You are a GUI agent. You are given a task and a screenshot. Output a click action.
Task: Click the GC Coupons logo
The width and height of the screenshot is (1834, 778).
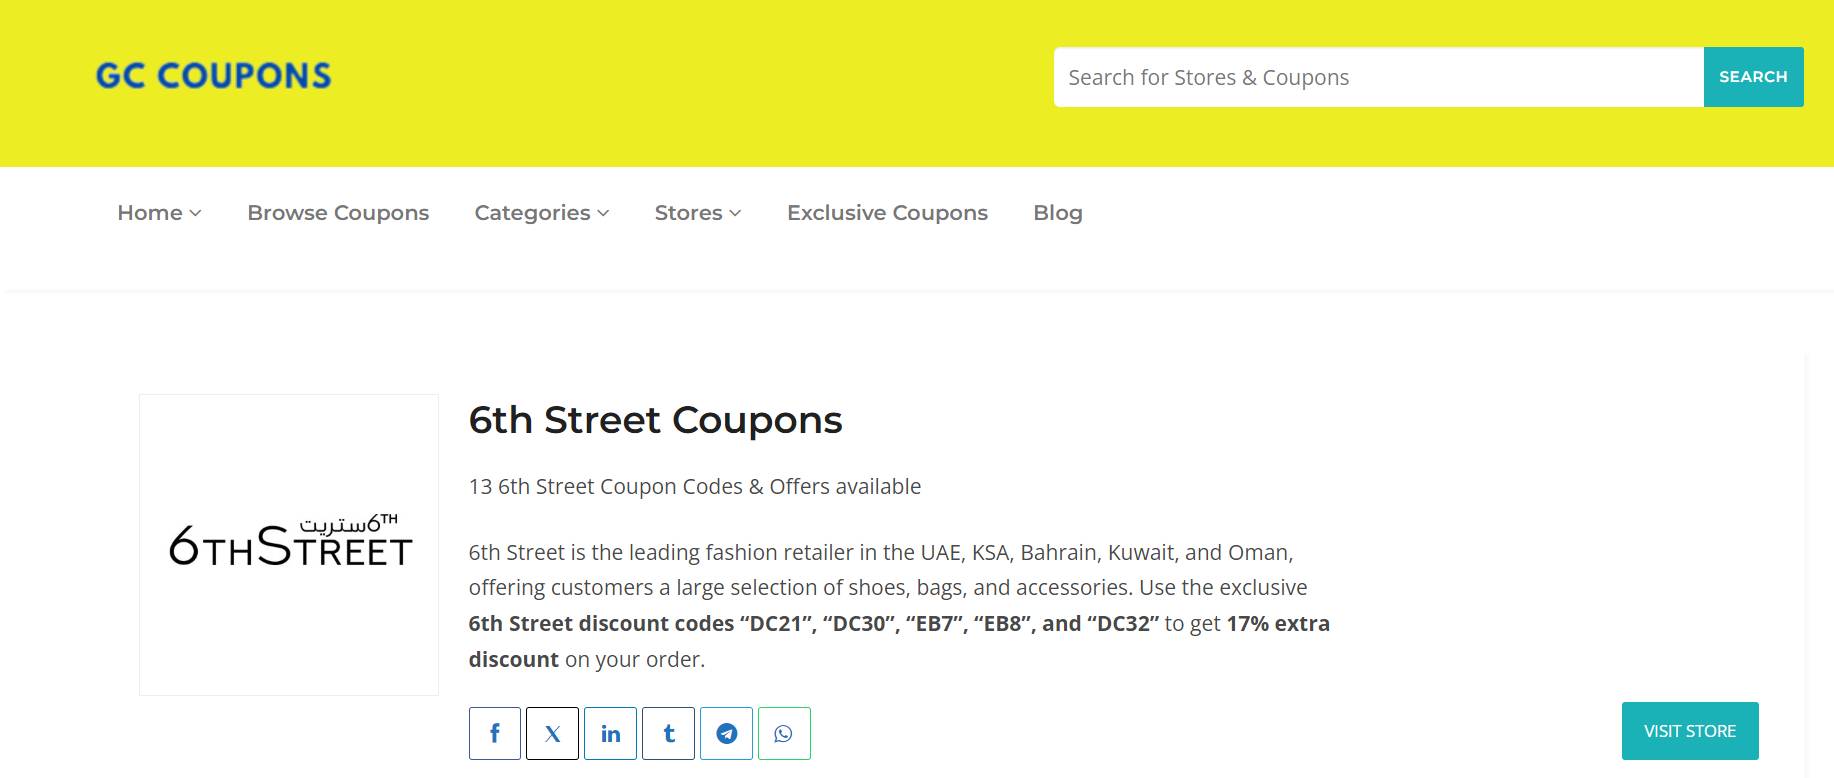(x=213, y=76)
